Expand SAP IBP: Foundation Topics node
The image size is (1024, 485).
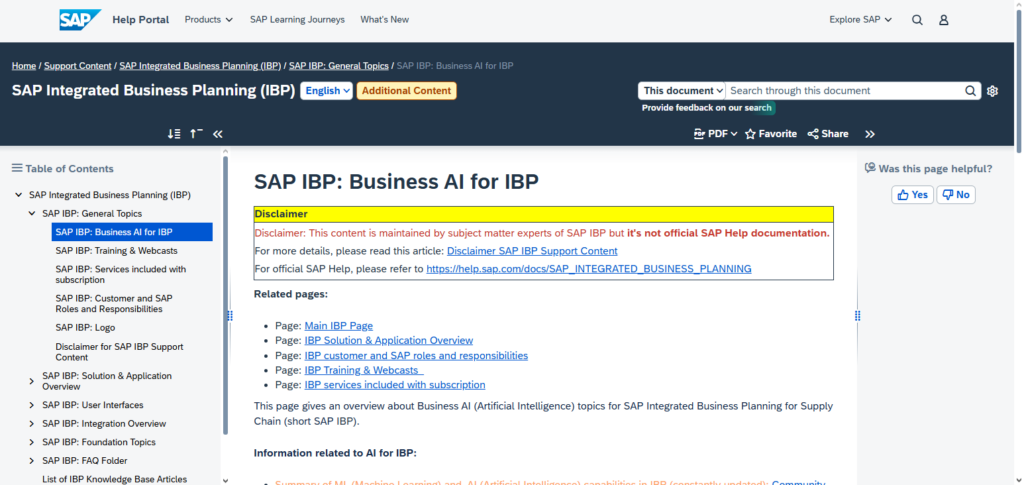coord(31,442)
